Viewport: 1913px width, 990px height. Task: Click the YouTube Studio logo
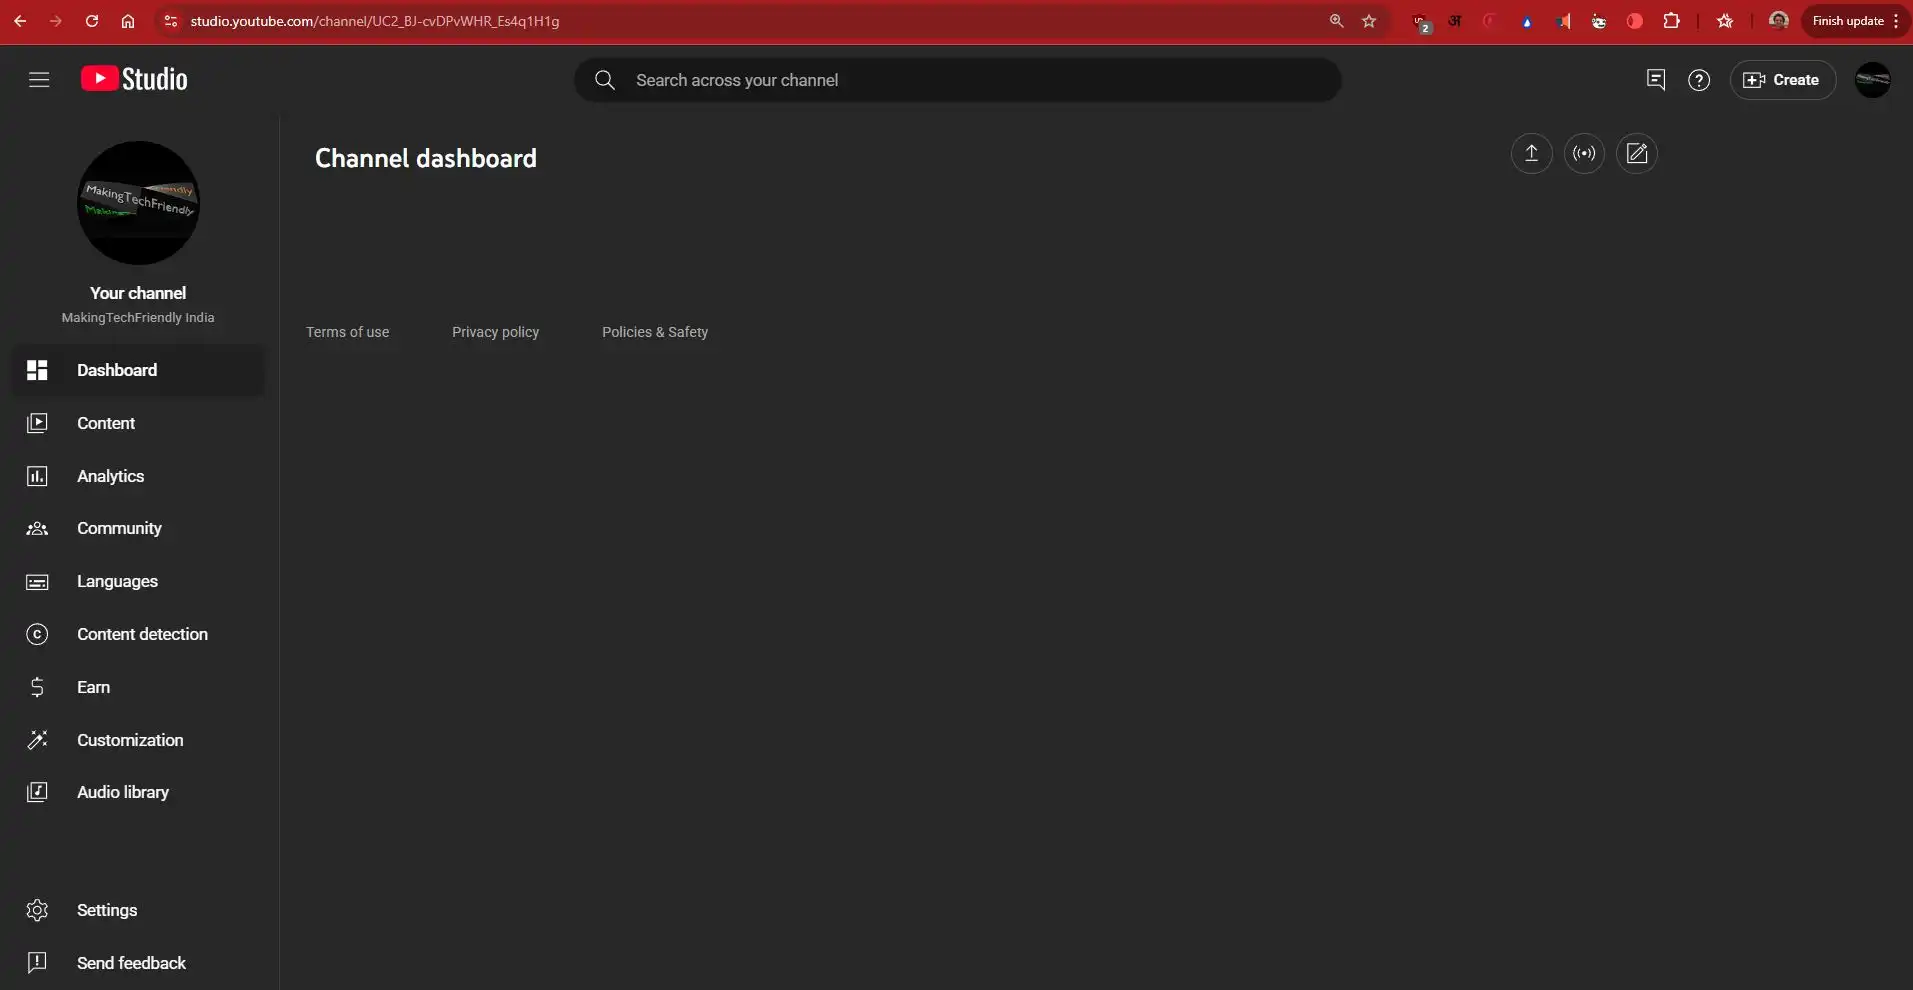pyautogui.click(x=134, y=80)
